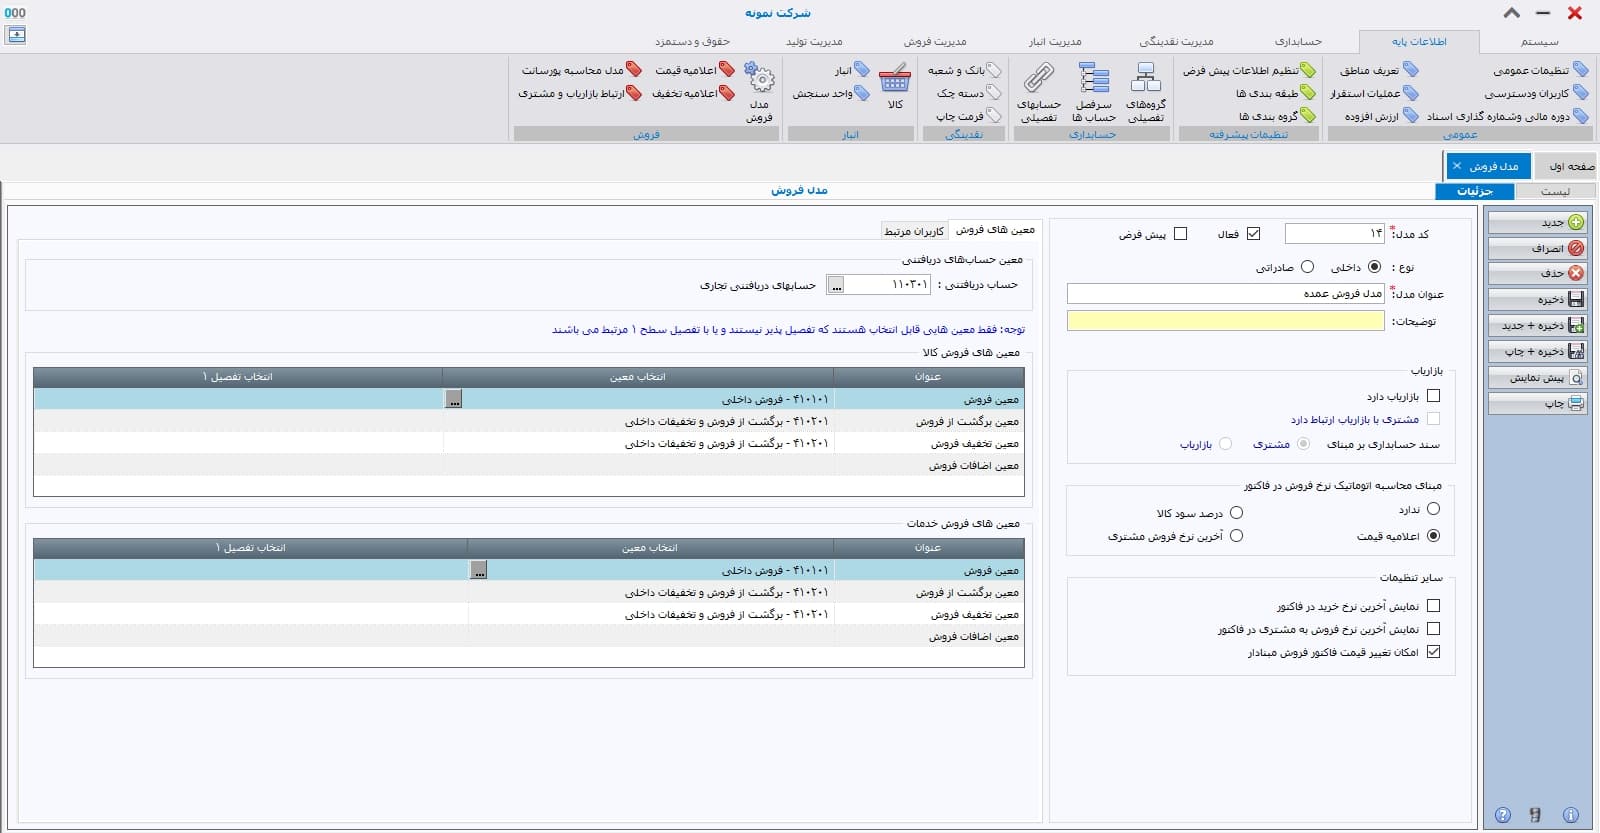
Task: Toggle امکان تغییر قیمت فاکتور فروش مبنادار
Action: 1433,652
